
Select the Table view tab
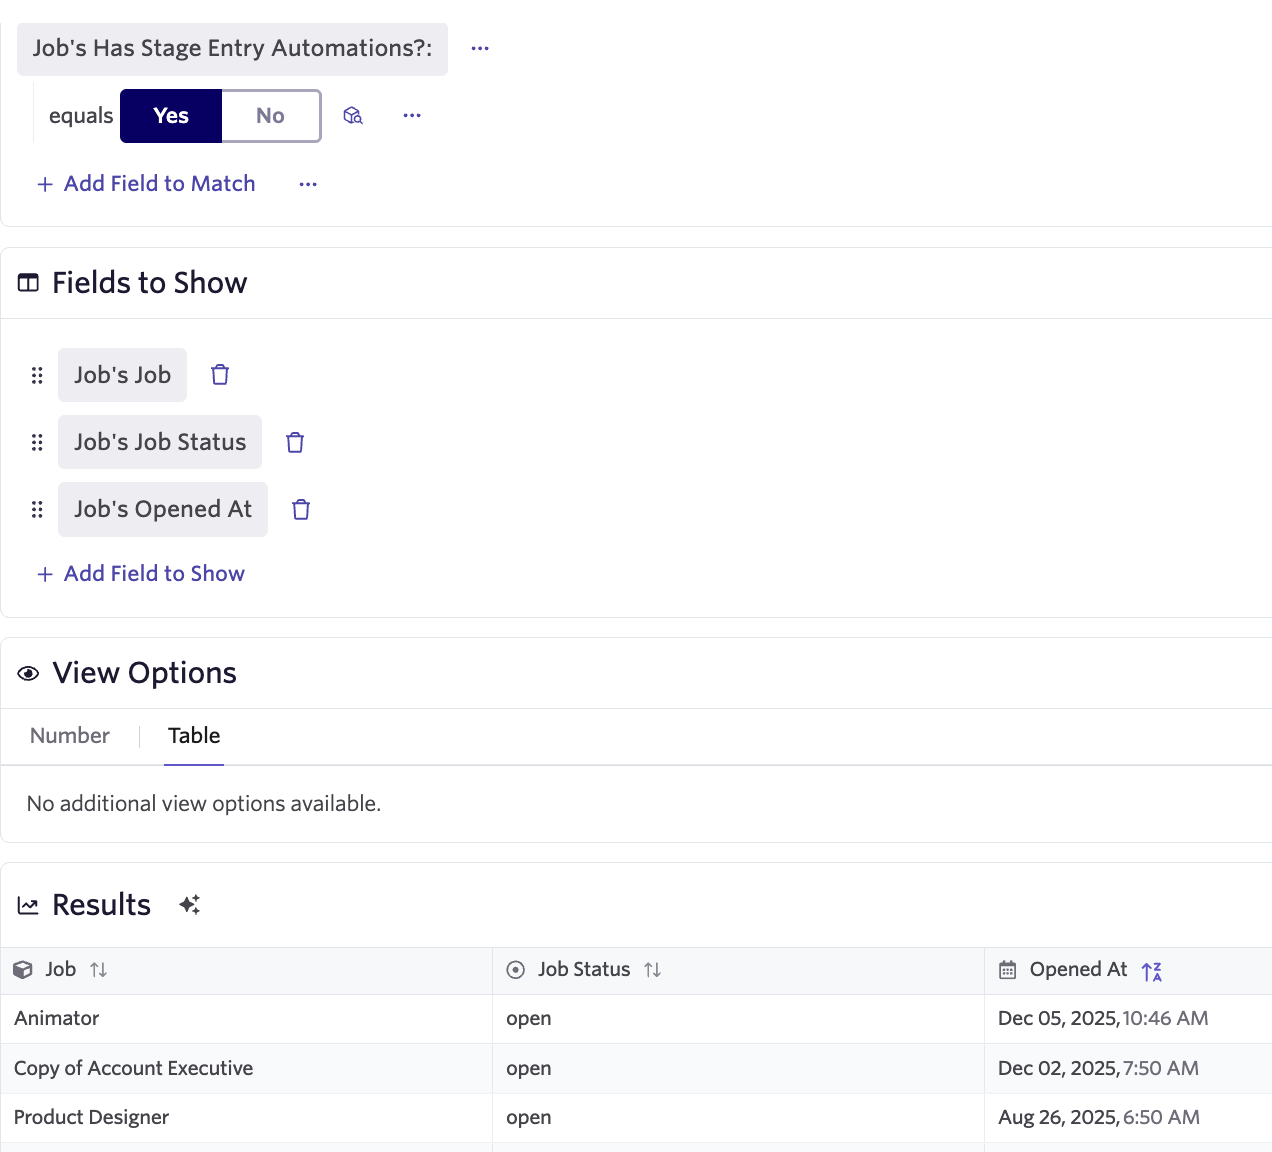pyautogui.click(x=194, y=736)
